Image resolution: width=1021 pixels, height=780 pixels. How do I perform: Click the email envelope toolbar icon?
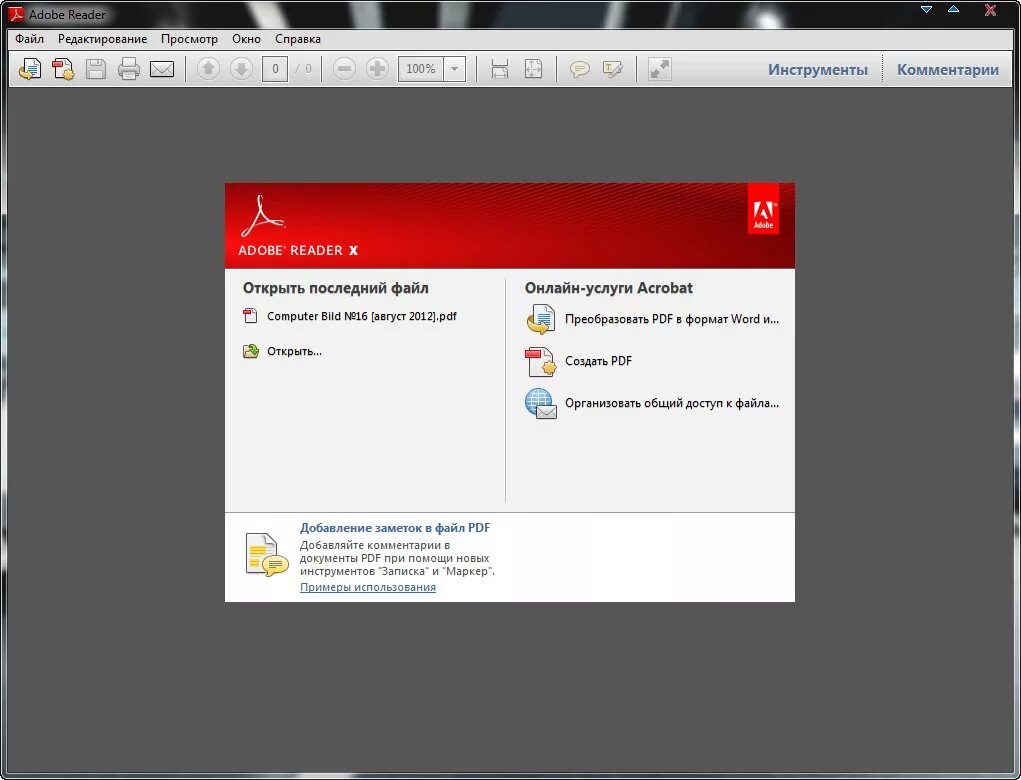click(161, 68)
